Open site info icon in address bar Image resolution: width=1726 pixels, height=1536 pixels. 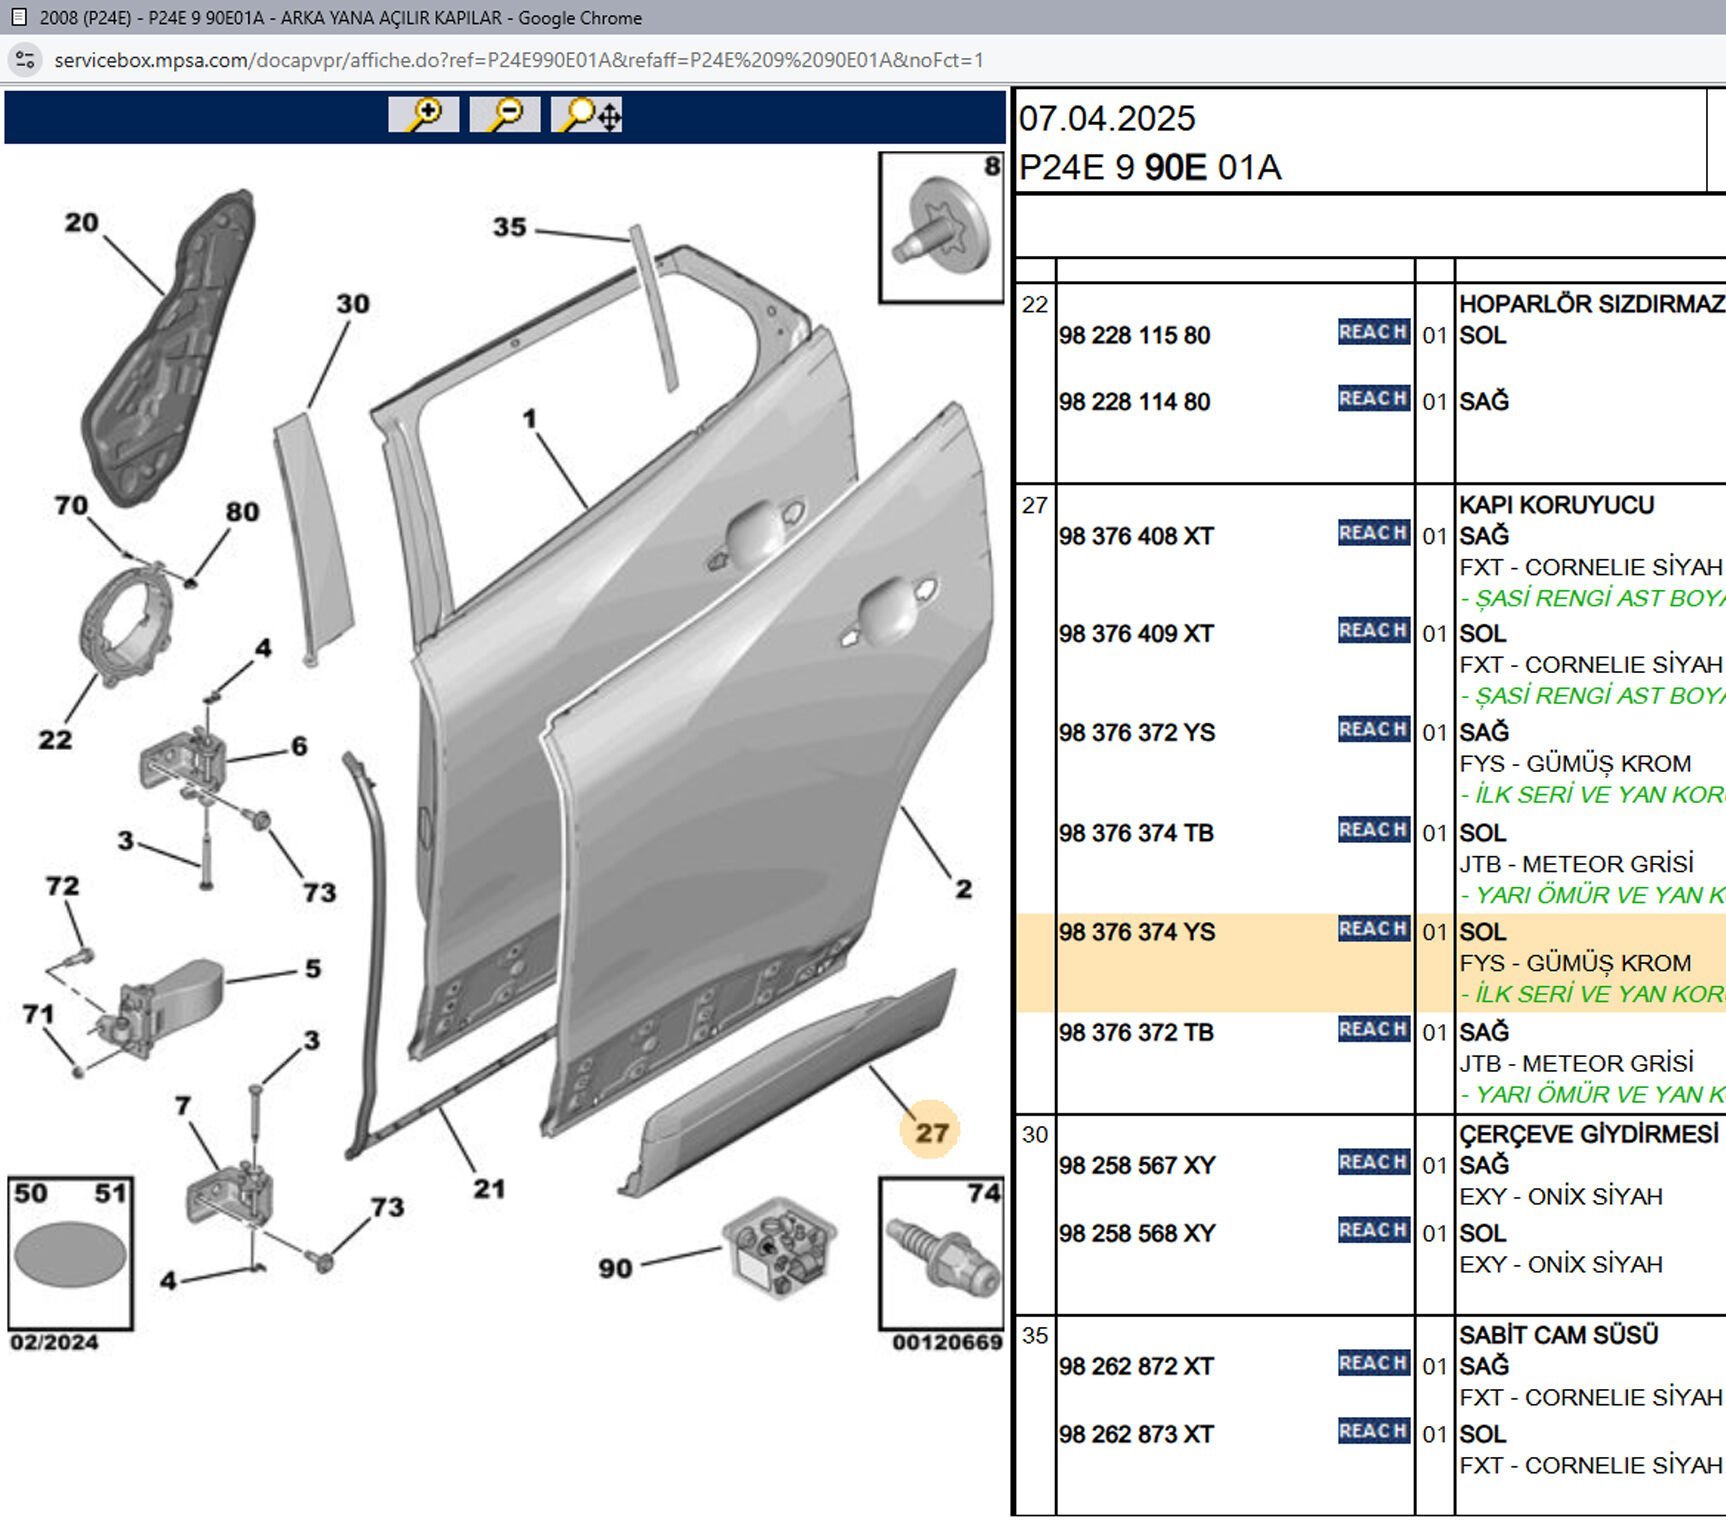[25, 60]
